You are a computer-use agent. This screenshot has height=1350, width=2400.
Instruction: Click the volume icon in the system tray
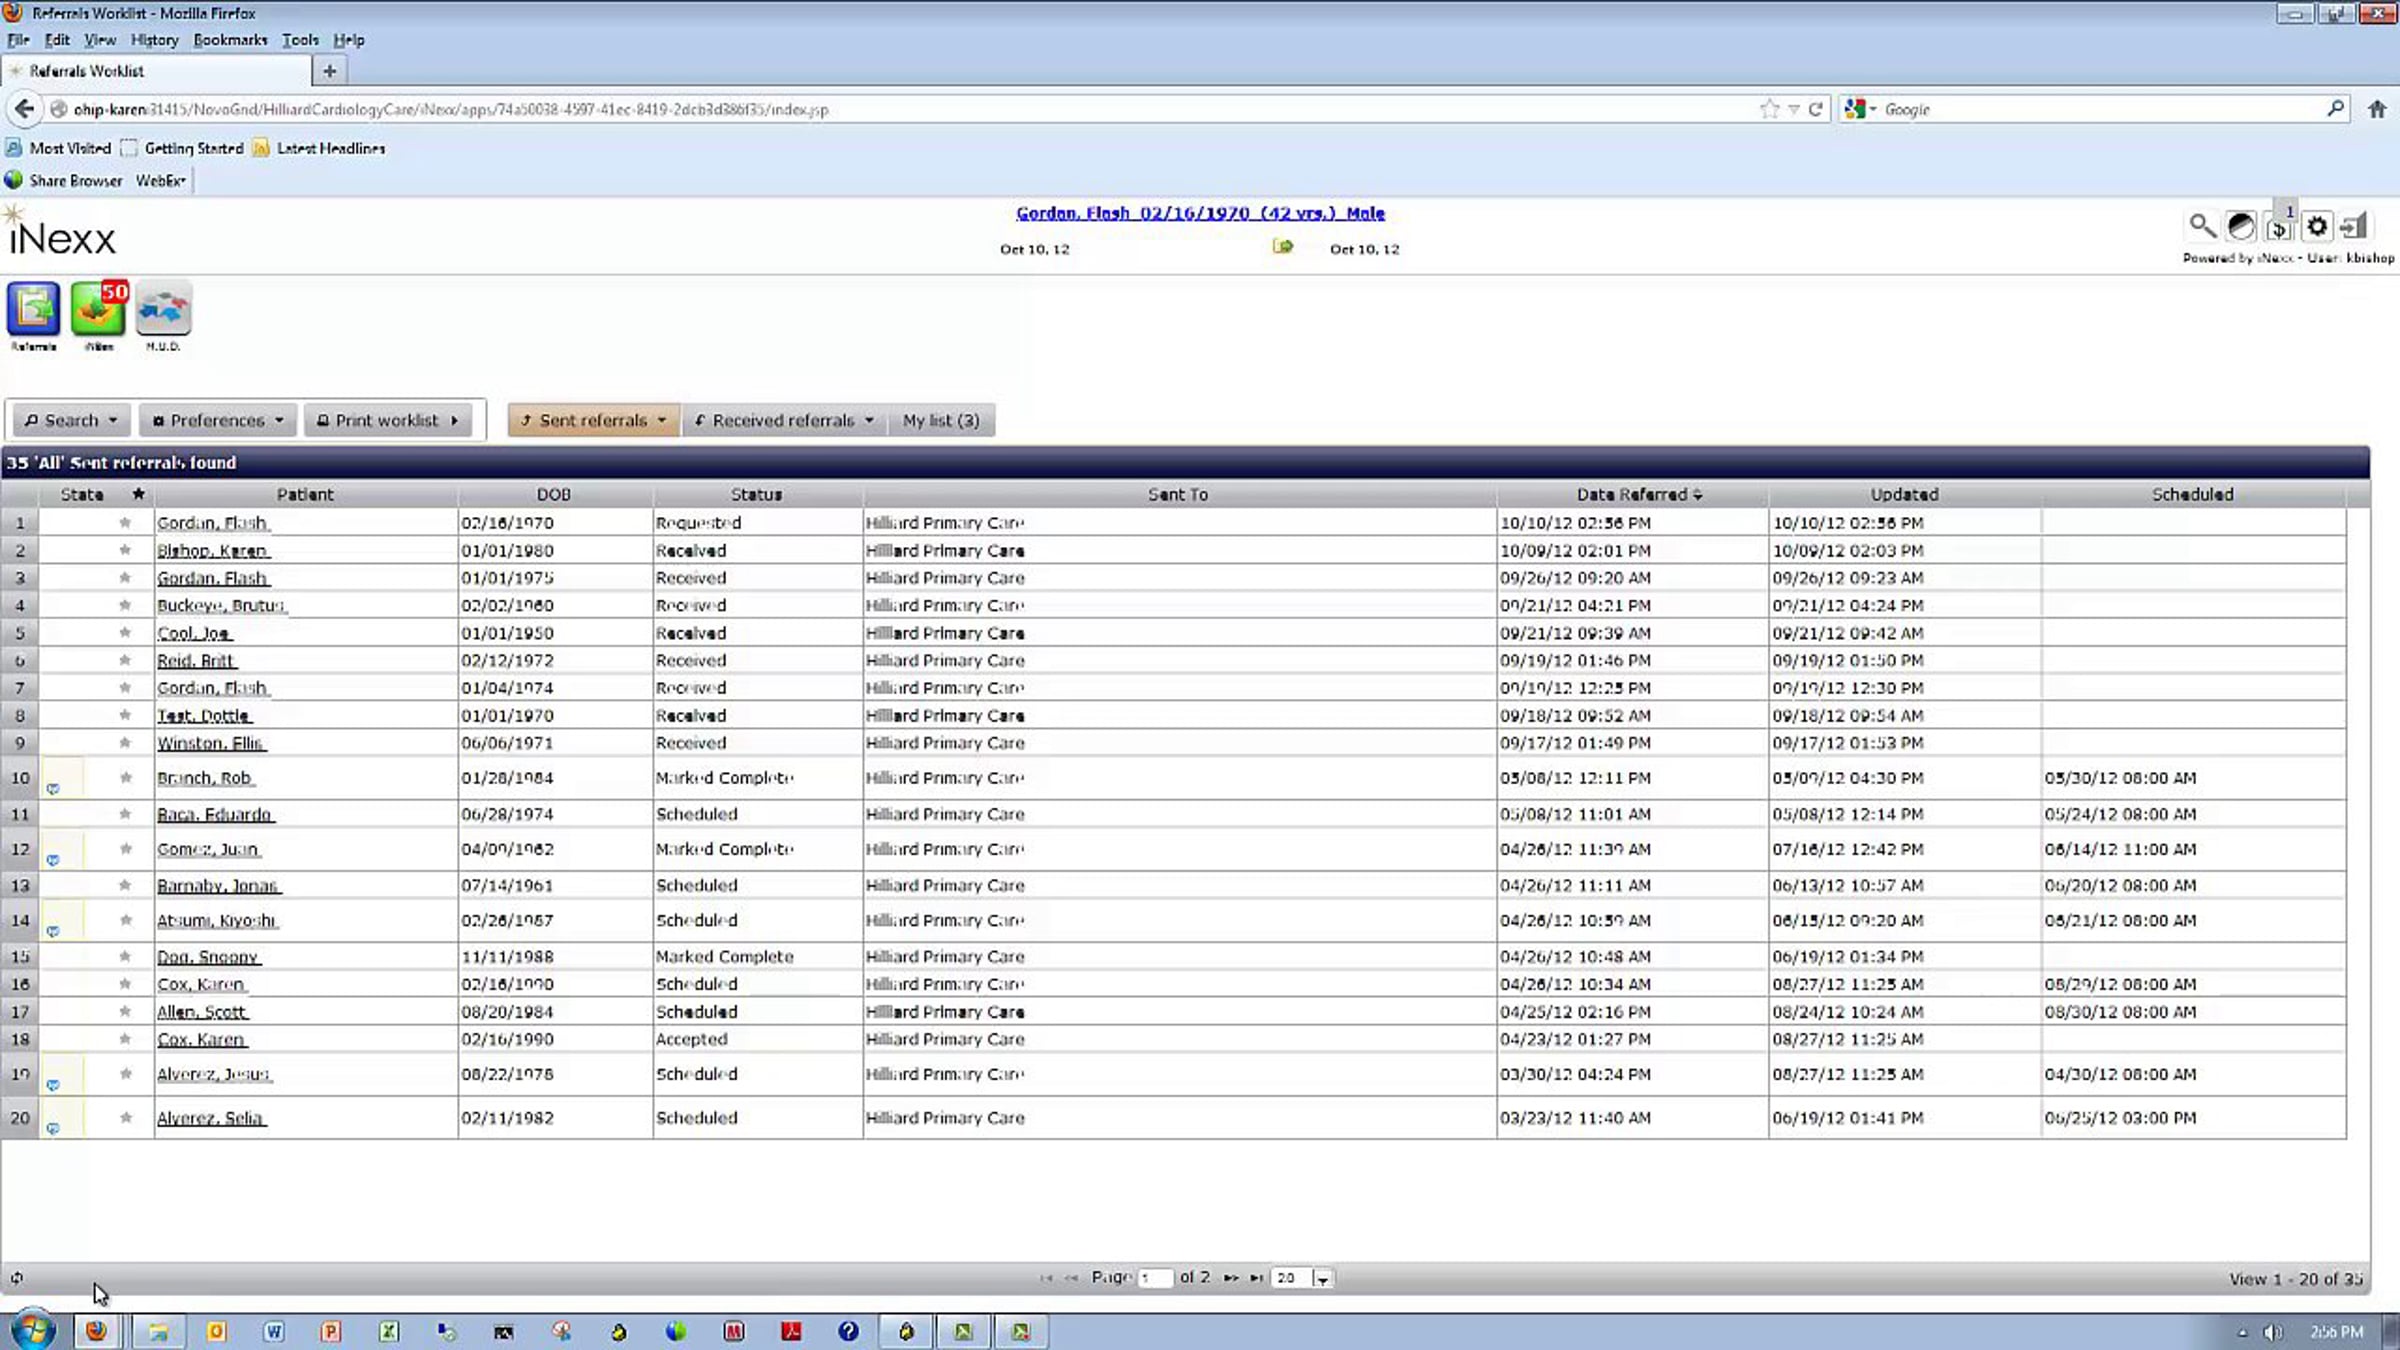coord(2273,1332)
